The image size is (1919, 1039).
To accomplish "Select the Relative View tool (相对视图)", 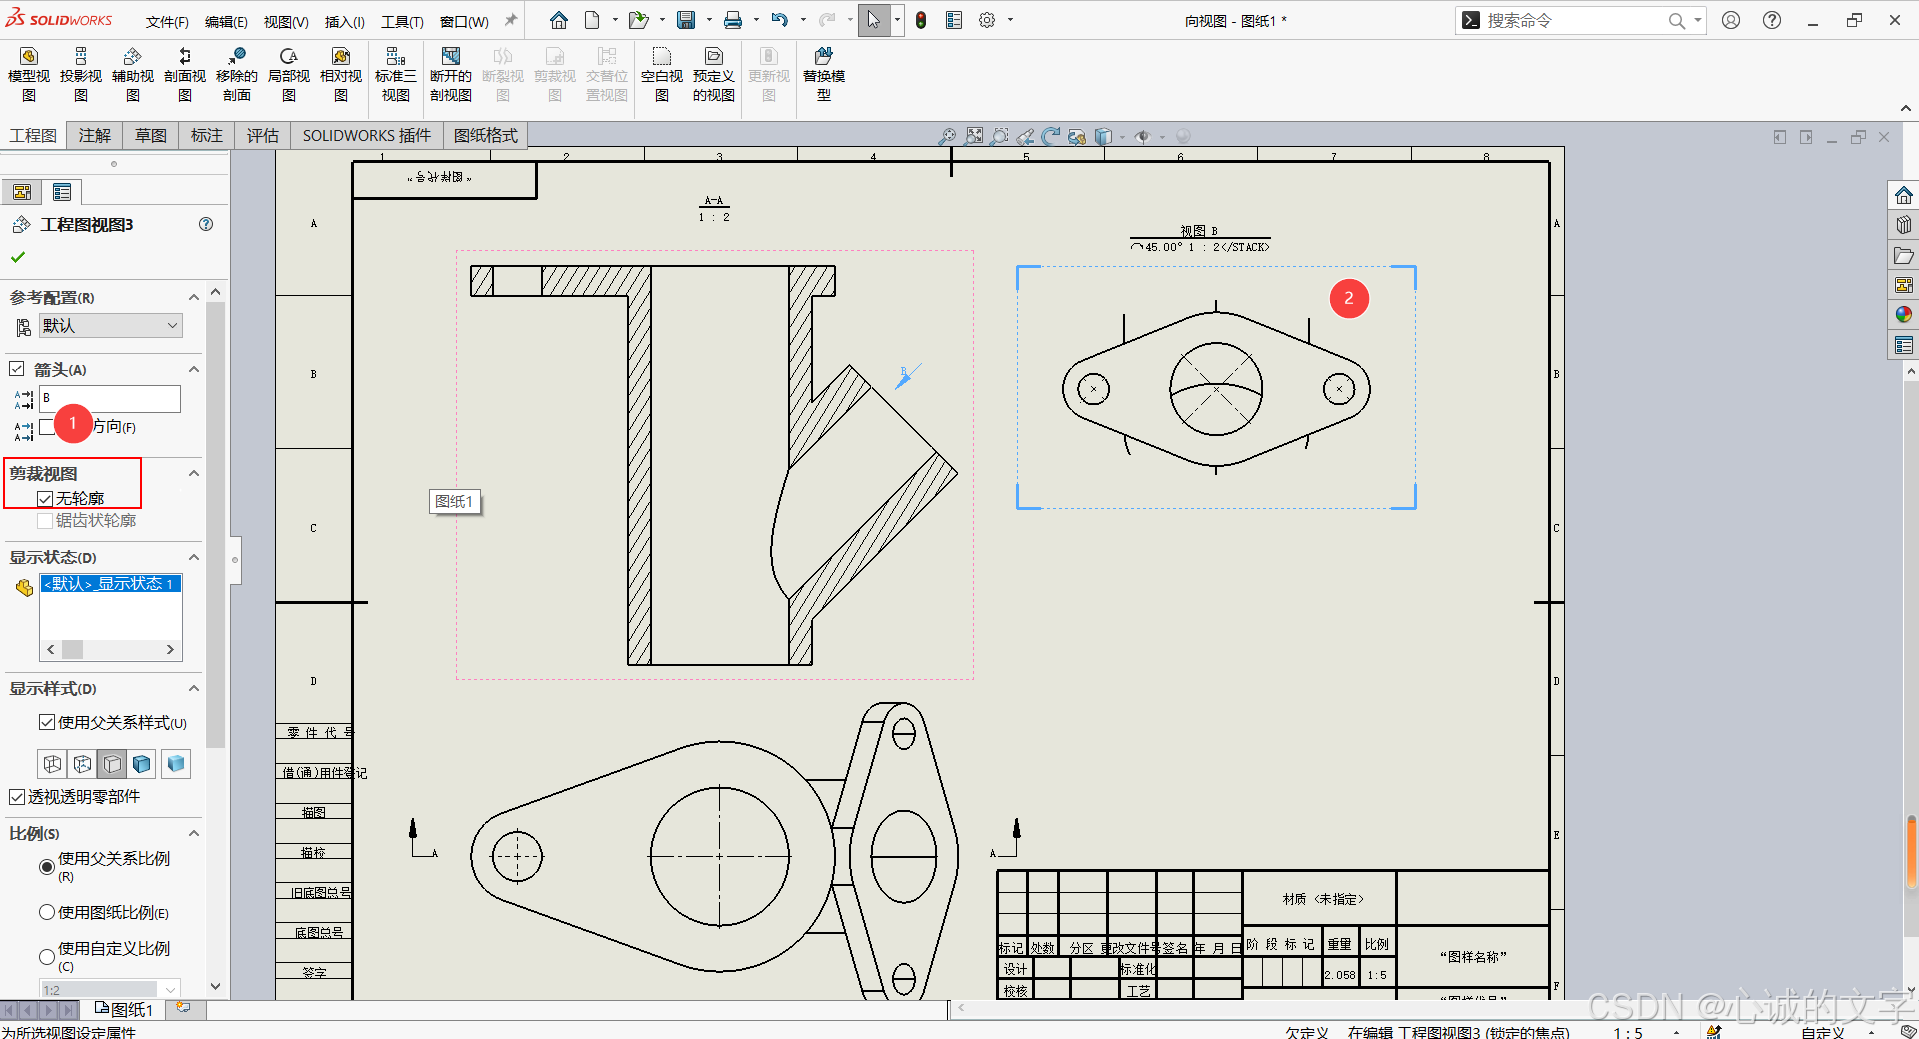I will 341,75.
